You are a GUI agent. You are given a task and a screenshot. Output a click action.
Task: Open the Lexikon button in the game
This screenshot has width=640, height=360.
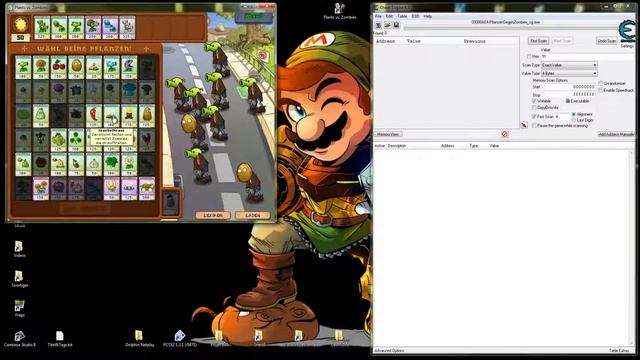point(213,215)
